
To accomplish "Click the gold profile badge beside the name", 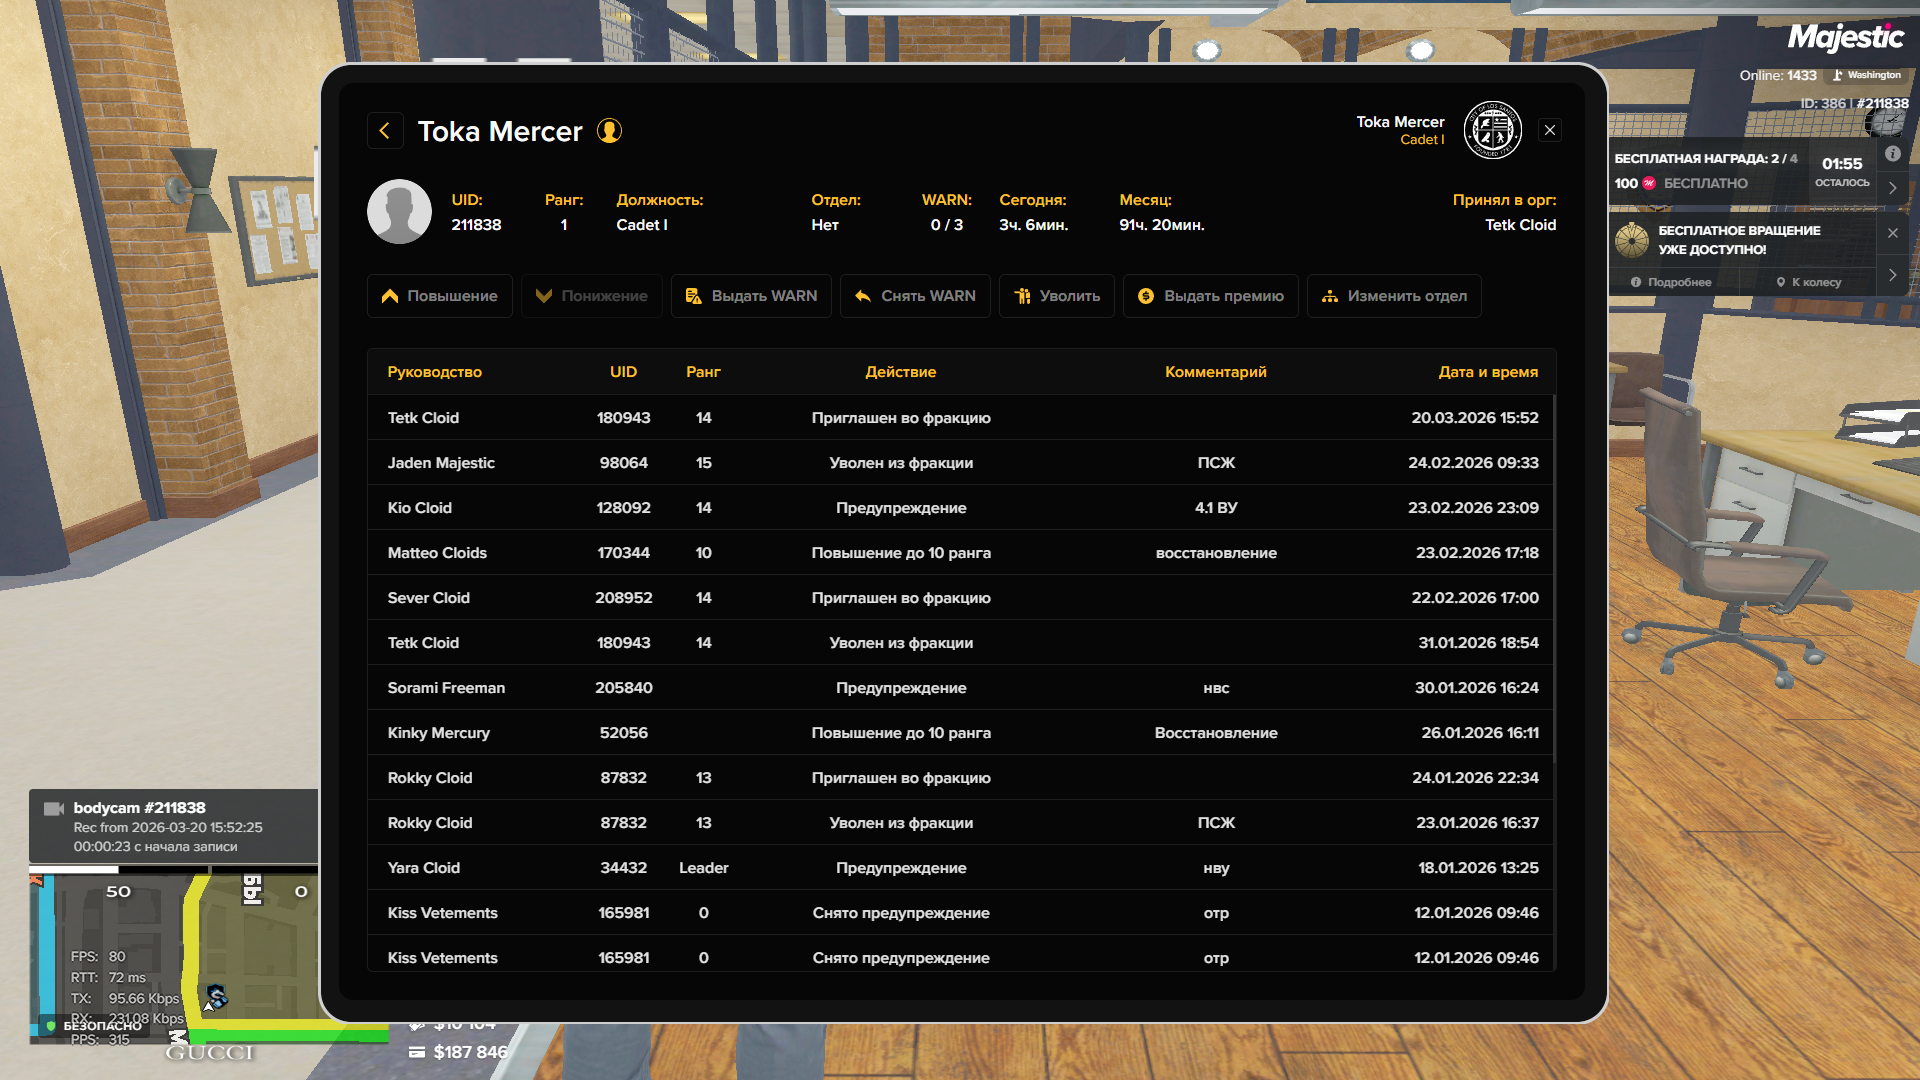I will pos(609,131).
